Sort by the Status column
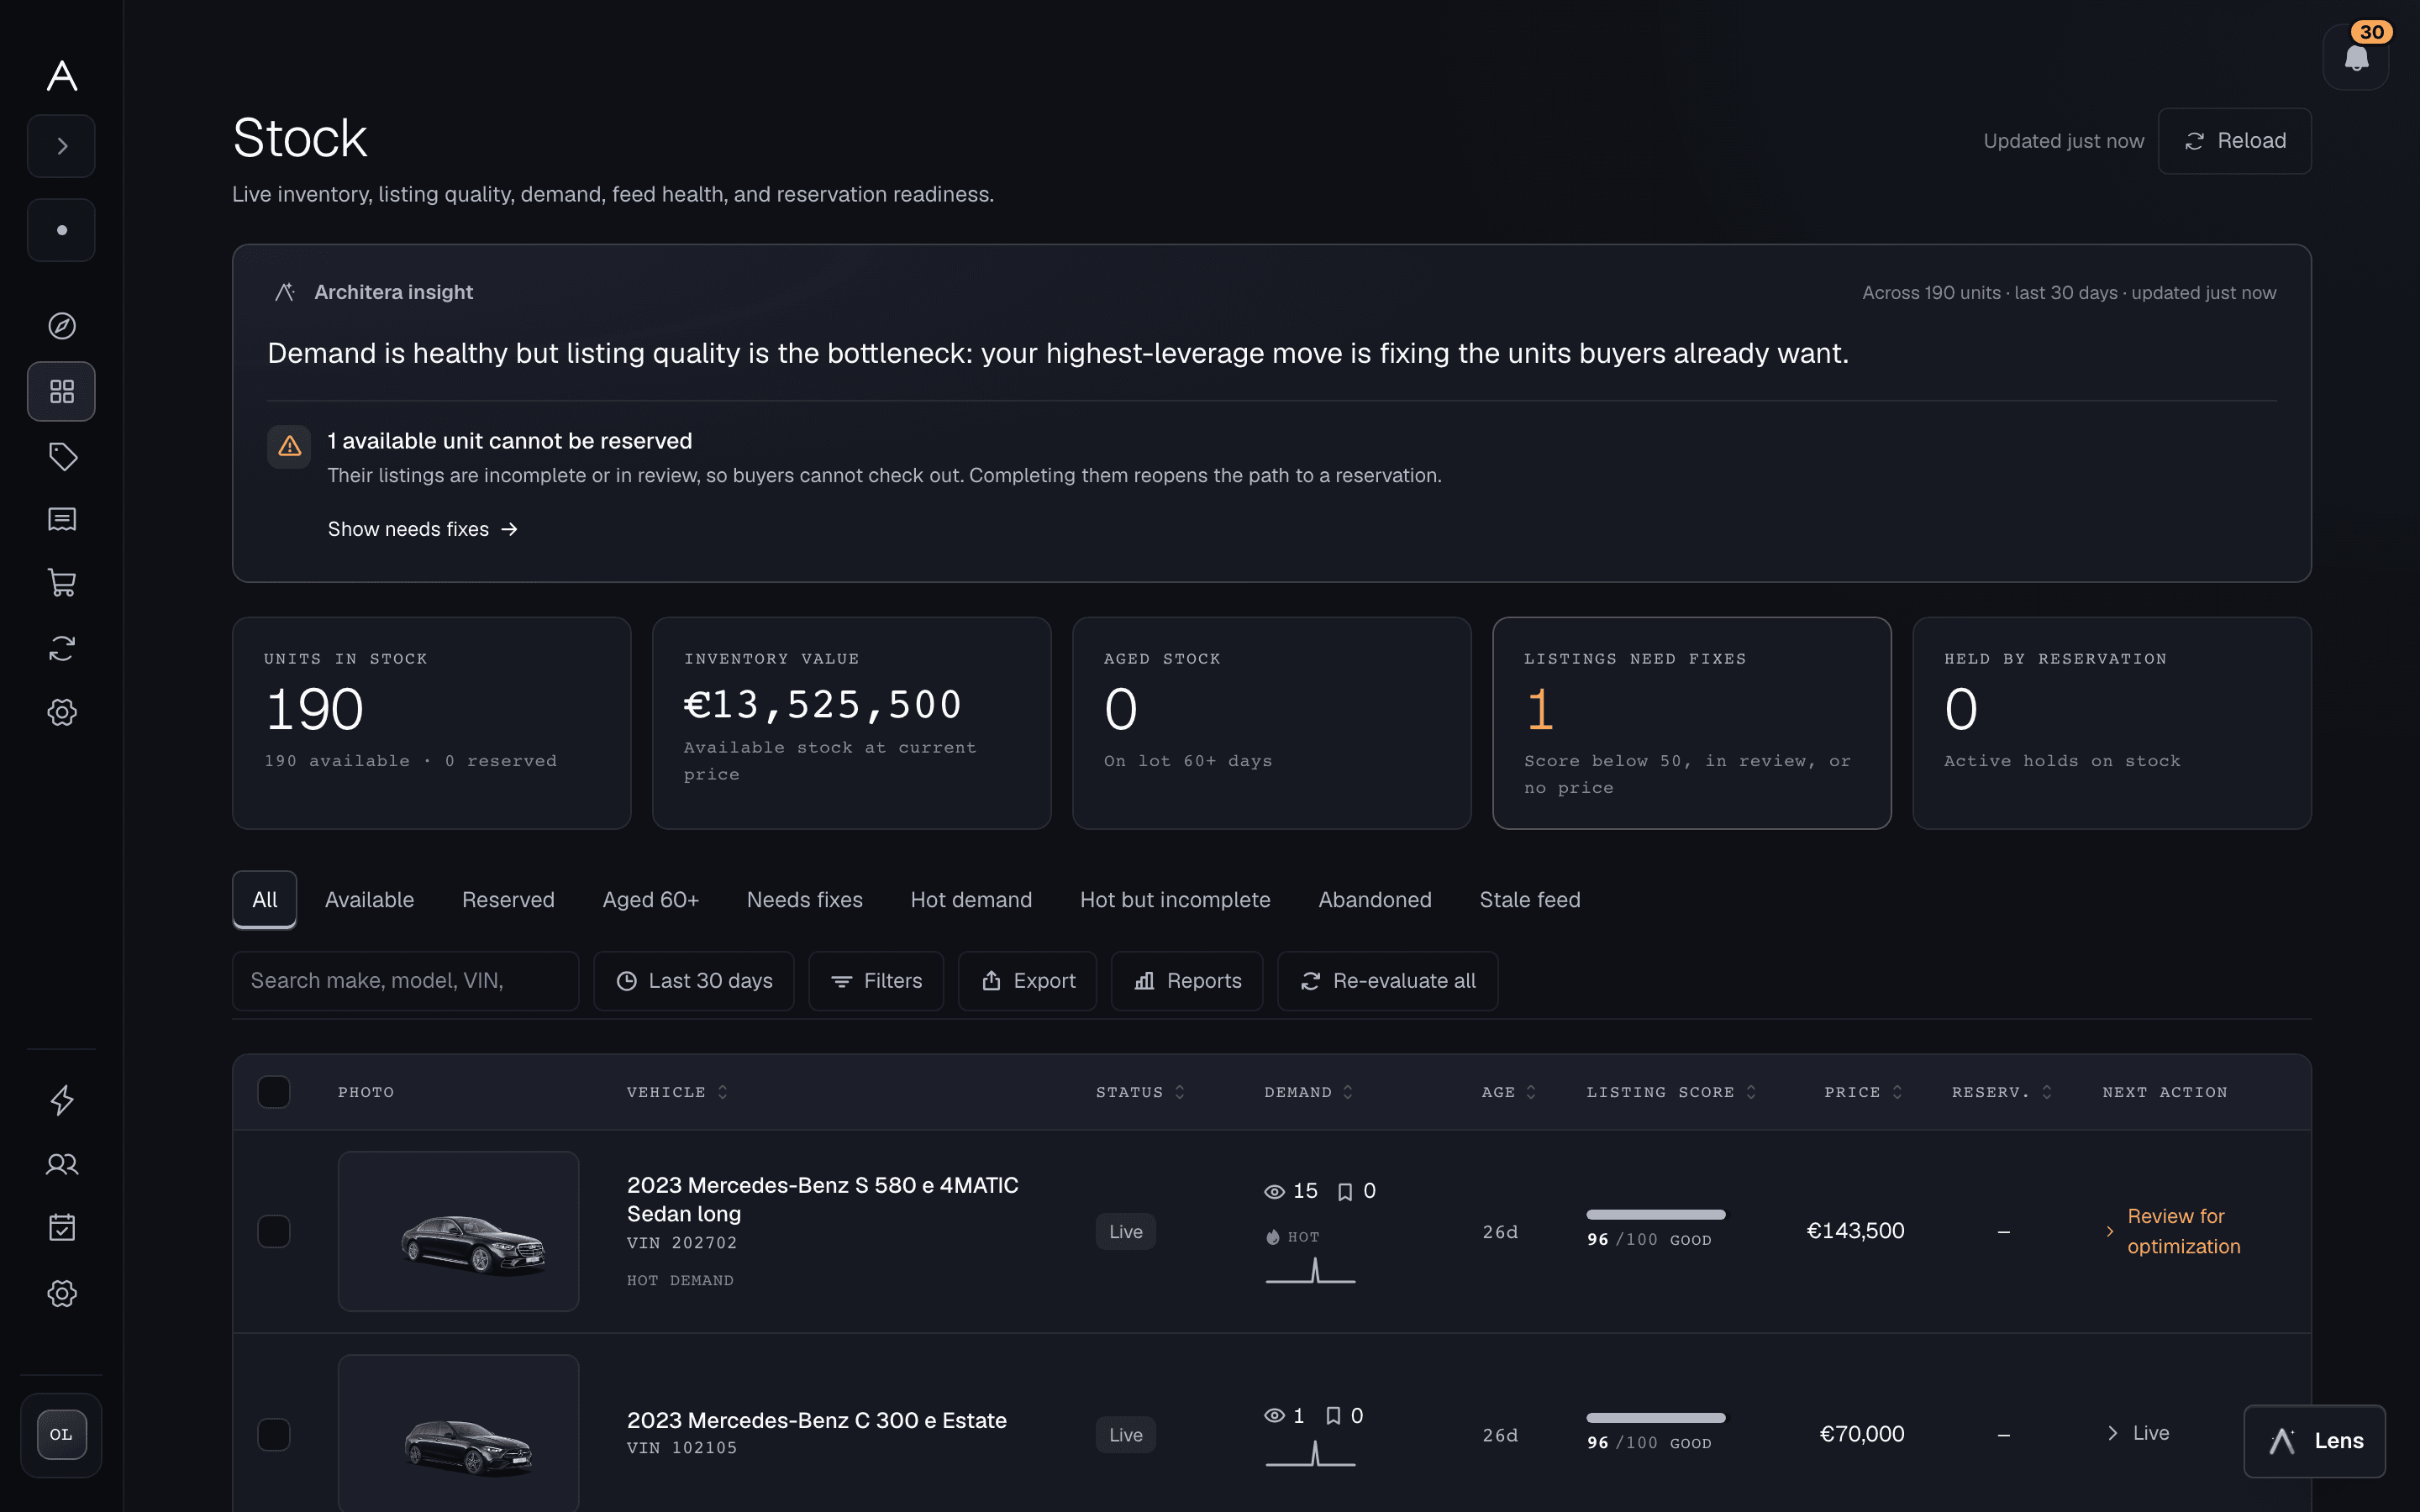 [1141, 1092]
